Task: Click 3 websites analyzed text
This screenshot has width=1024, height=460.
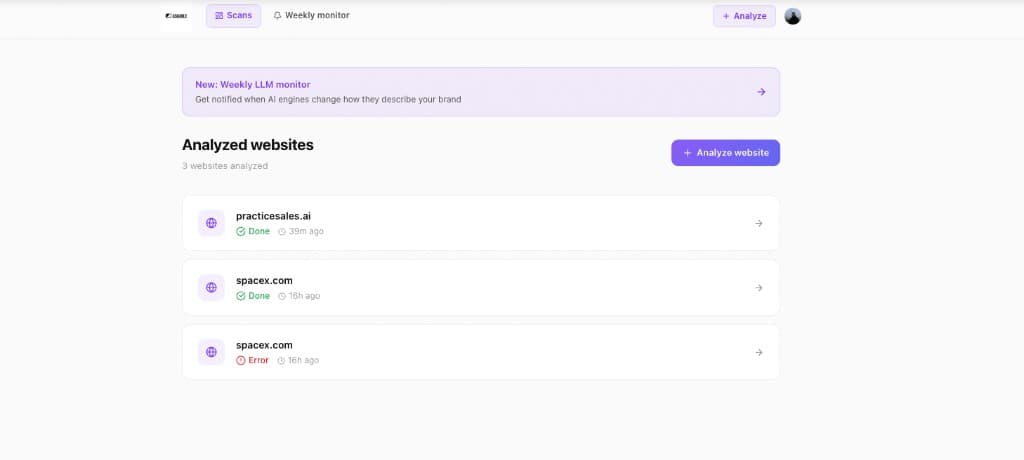Action: pos(225,166)
